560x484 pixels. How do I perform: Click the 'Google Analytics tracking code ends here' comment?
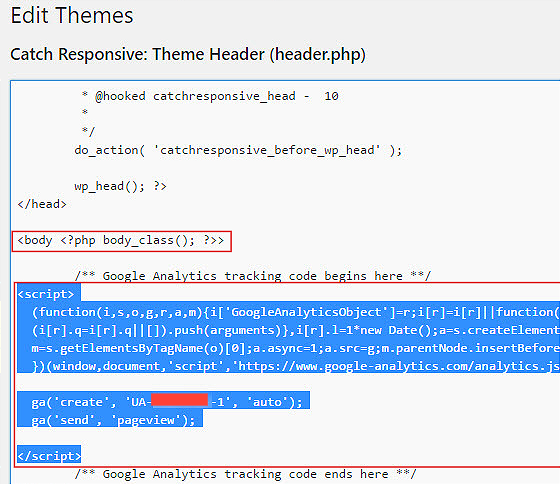pyautogui.click(x=245, y=474)
